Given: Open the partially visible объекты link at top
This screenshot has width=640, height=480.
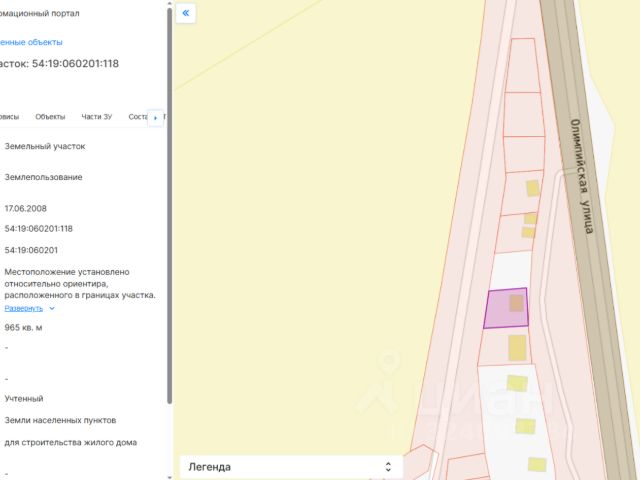Looking at the screenshot, I should click(31, 42).
